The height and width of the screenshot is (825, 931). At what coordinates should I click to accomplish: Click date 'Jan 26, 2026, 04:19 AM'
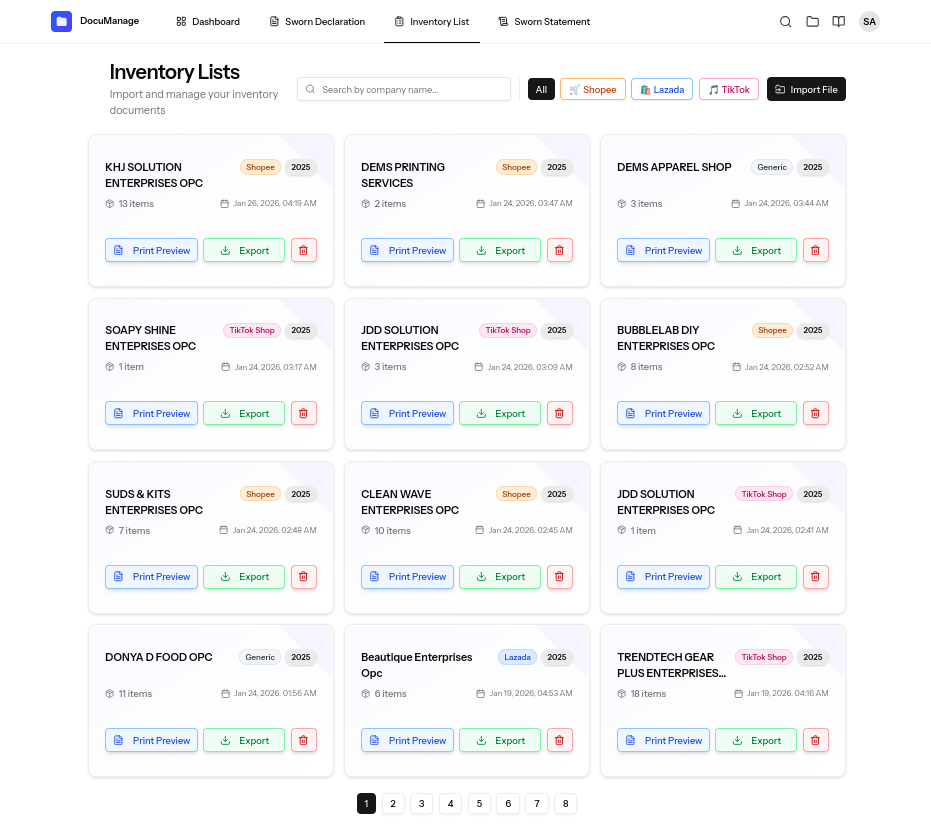275,203
